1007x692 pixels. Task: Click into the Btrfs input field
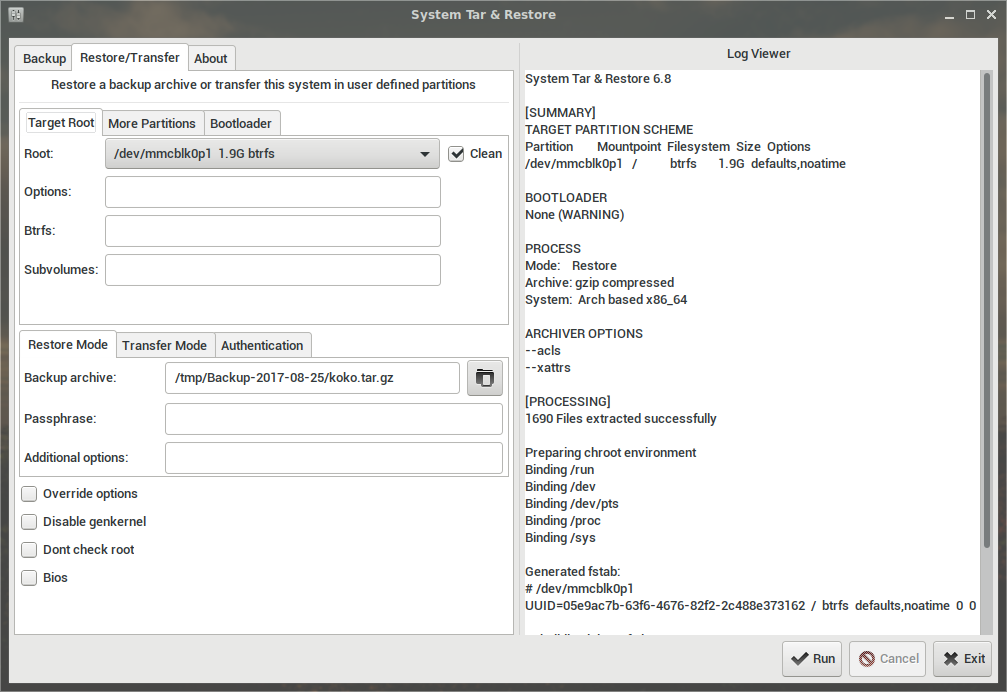[273, 231]
